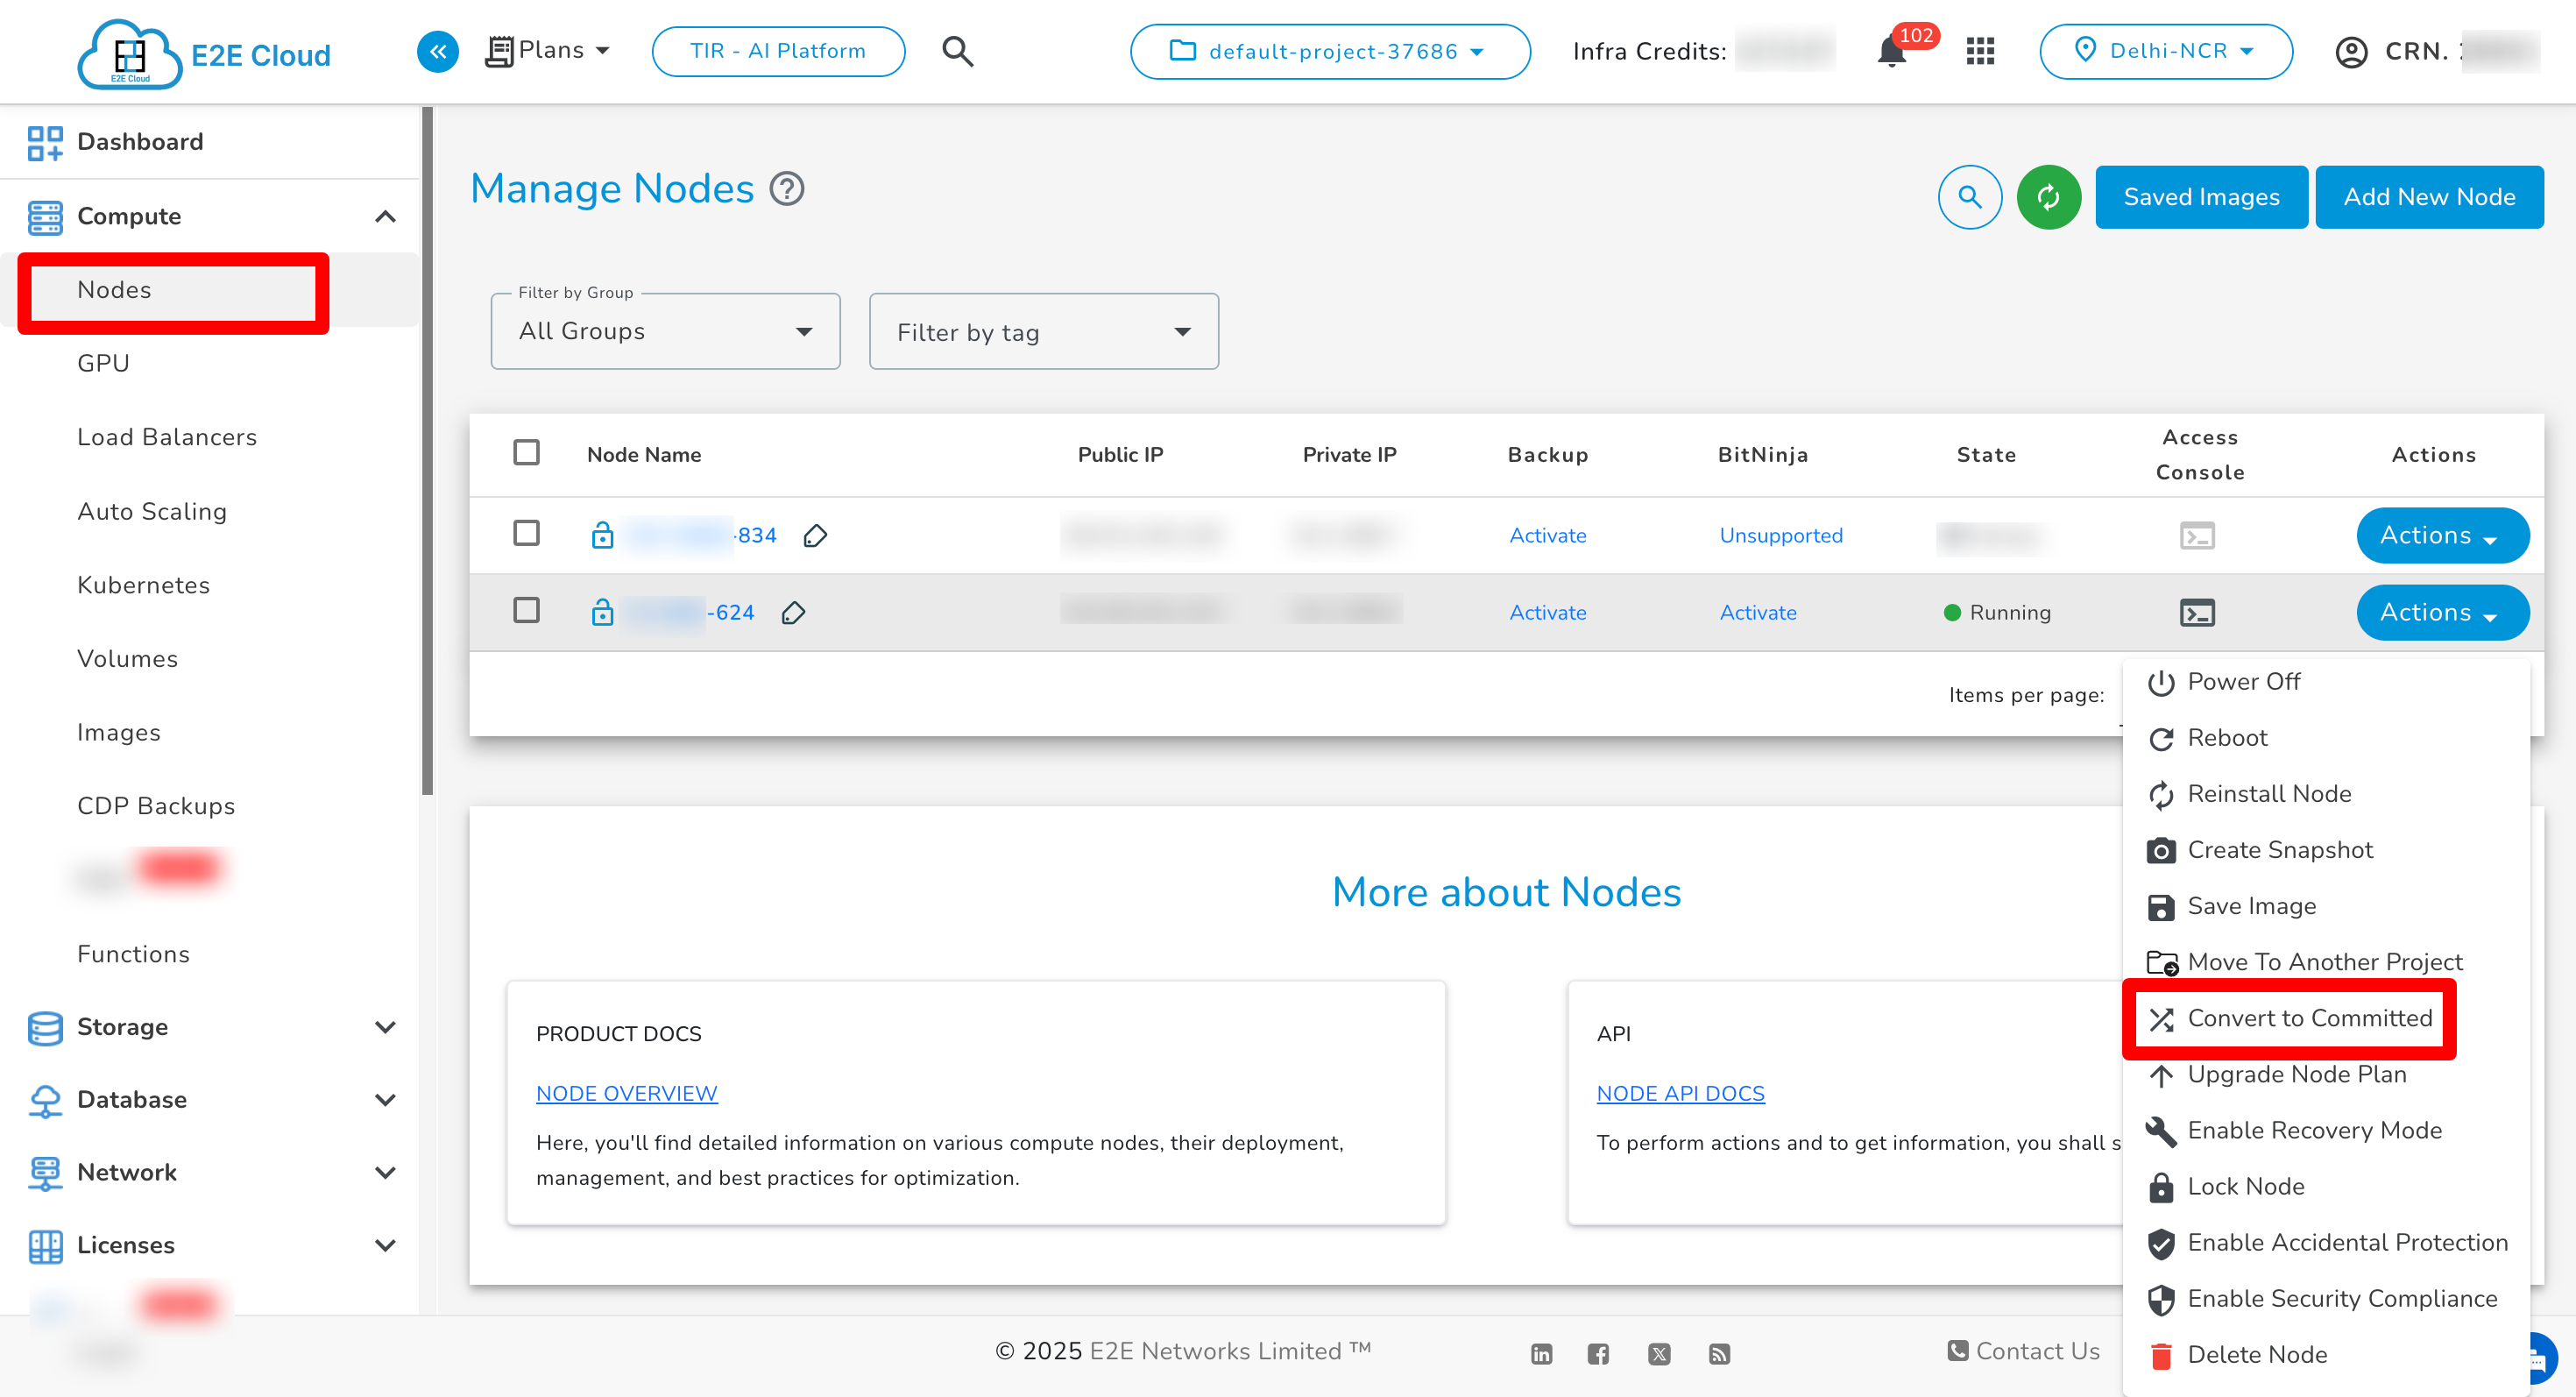
Task: Open access console for running node -624
Action: [2197, 613]
